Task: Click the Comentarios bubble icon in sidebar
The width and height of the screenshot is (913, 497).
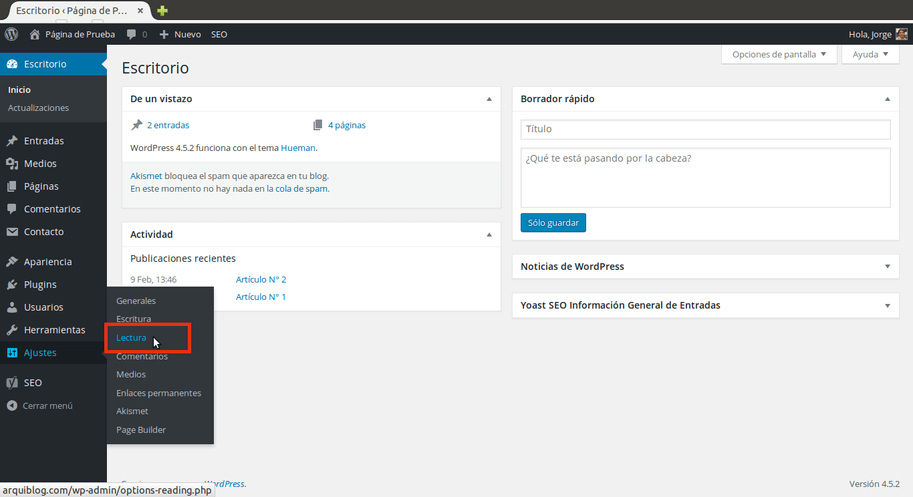Action: [12, 209]
